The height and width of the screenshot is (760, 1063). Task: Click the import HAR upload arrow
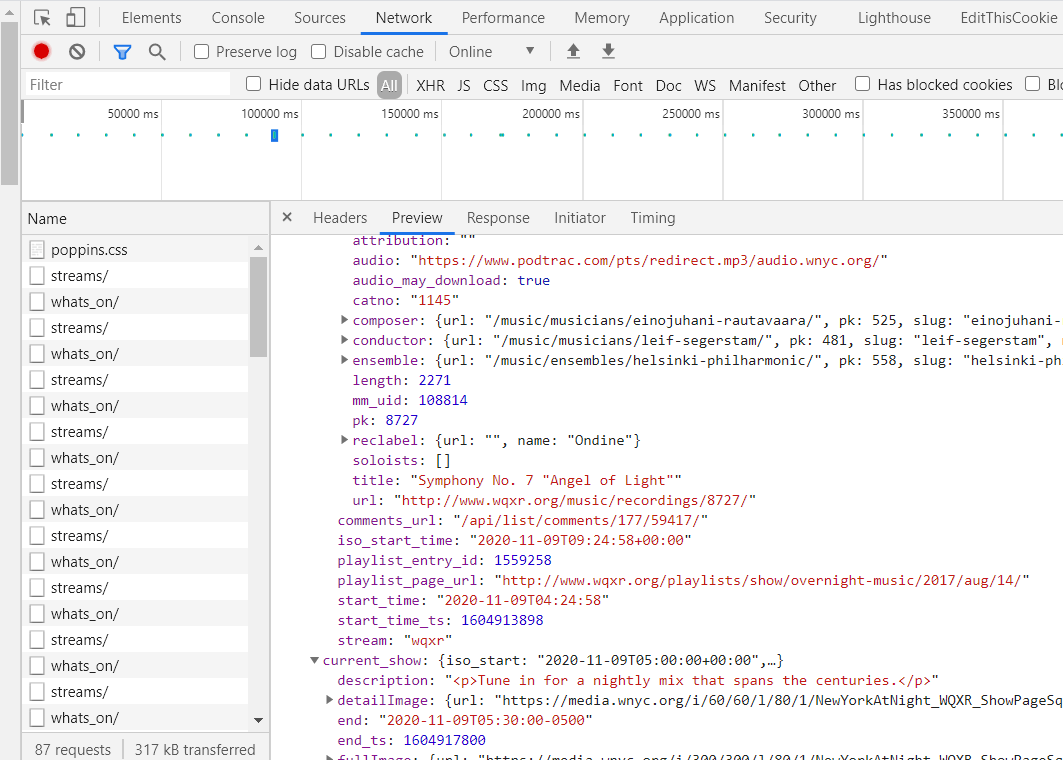(573, 52)
